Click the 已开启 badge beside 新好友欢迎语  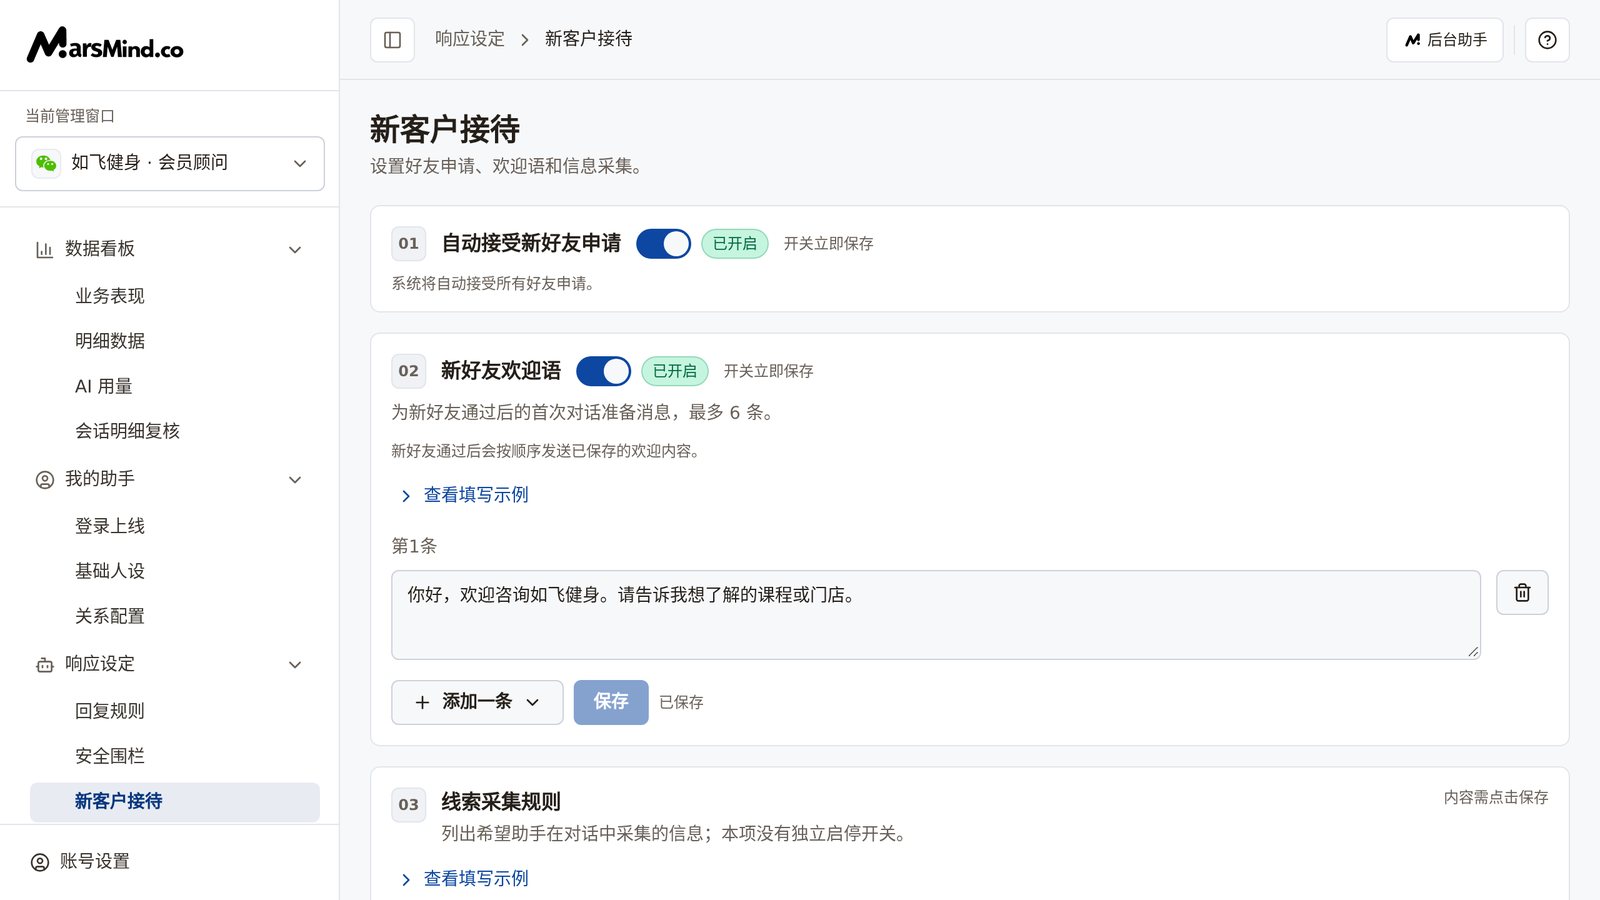click(x=675, y=371)
